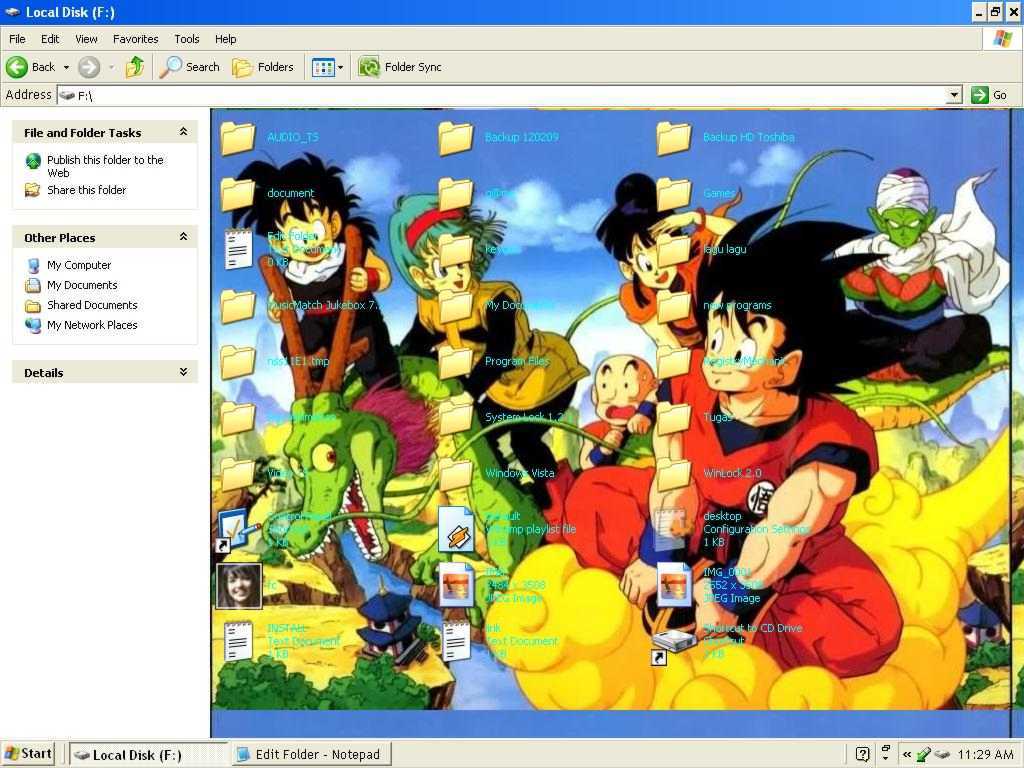Click the Views toolbar icon
This screenshot has height=768, width=1024.
tap(323, 67)
